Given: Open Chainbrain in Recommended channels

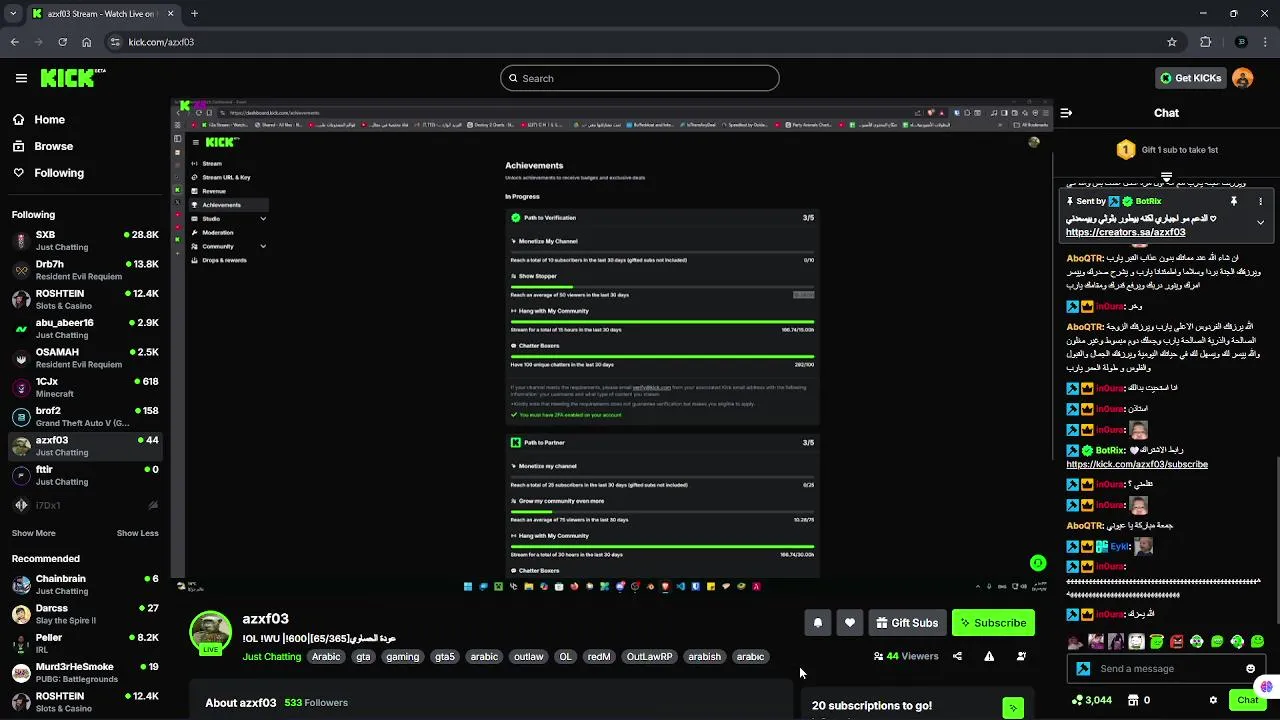Looking at the screenshot, I should tap(85, 585).
